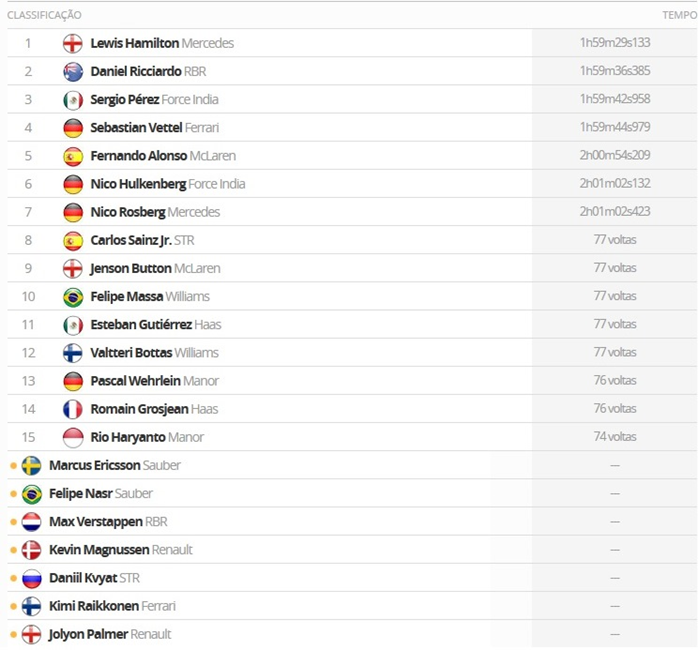Select Lewis Hamilton's time 1h59m29s133

tap(614, 43)
